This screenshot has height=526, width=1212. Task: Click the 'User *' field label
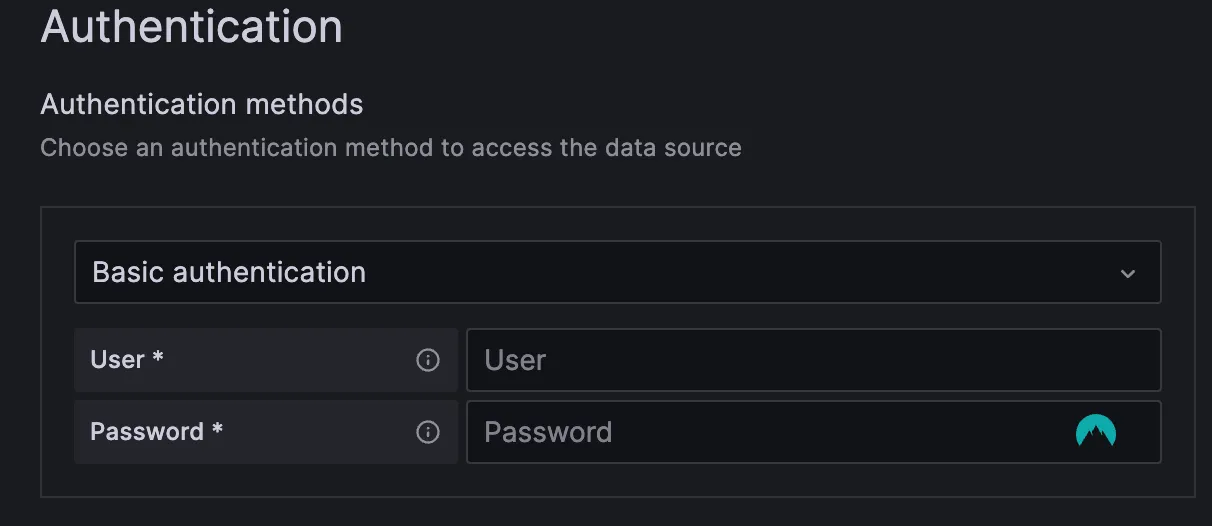pyautogui.click(x=118, y=360)
